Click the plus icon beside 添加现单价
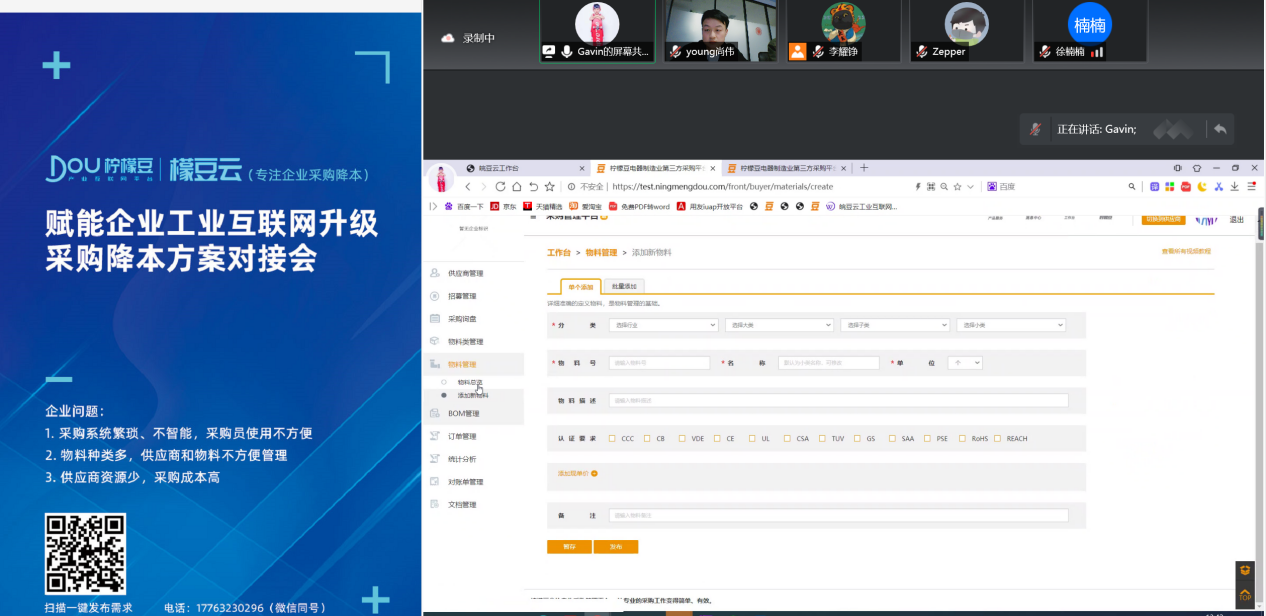This screenshot has width=1266, height=616. pos(594,473)
